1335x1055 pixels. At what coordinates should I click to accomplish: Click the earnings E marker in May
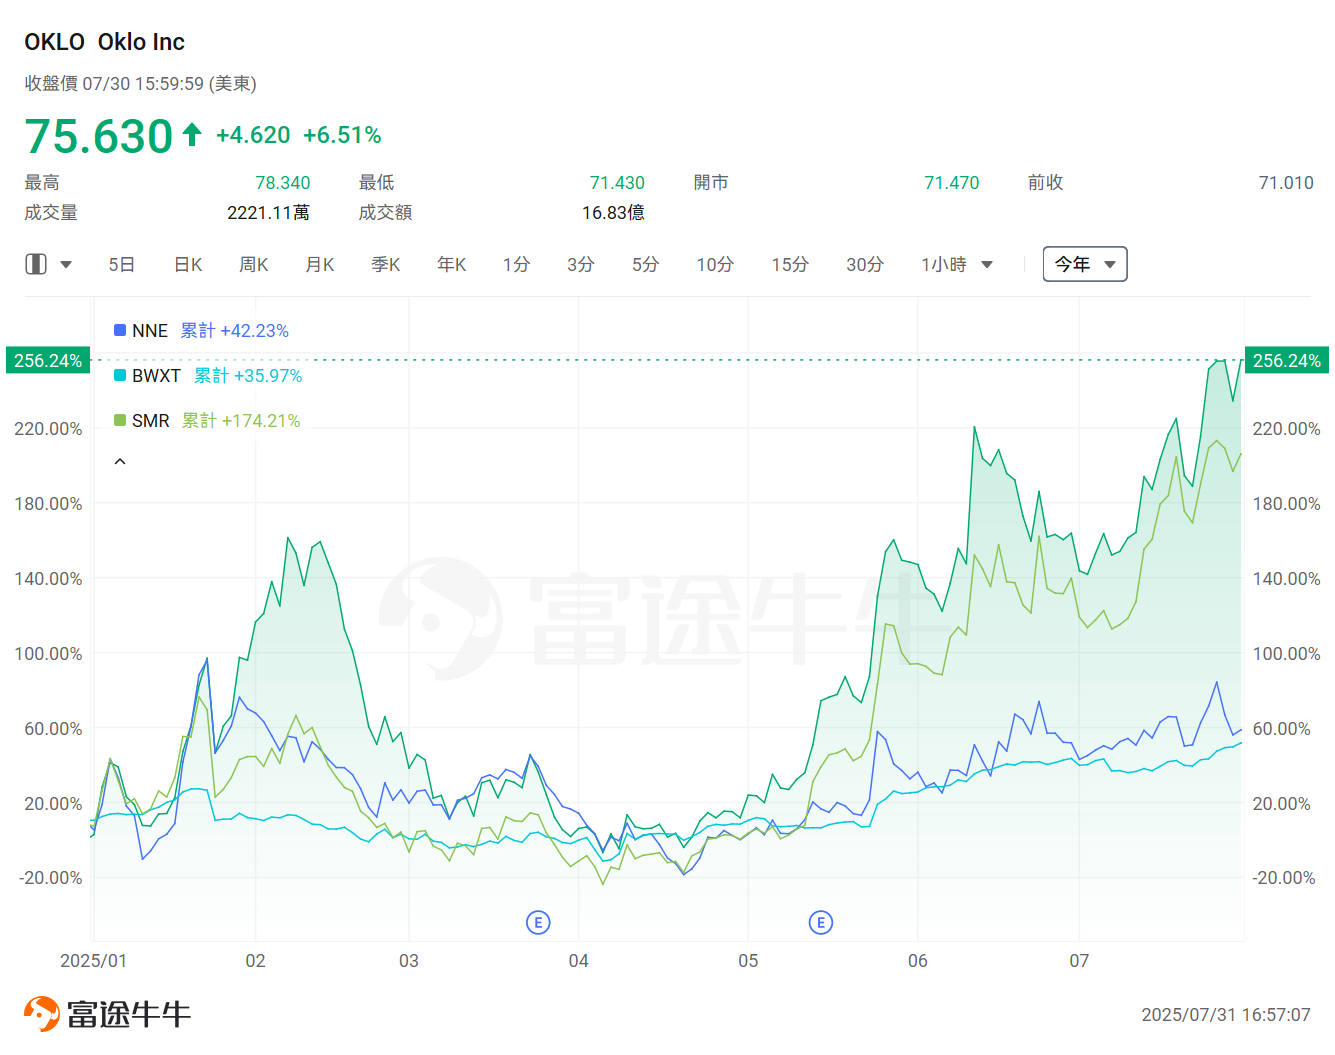coord(821,922)
